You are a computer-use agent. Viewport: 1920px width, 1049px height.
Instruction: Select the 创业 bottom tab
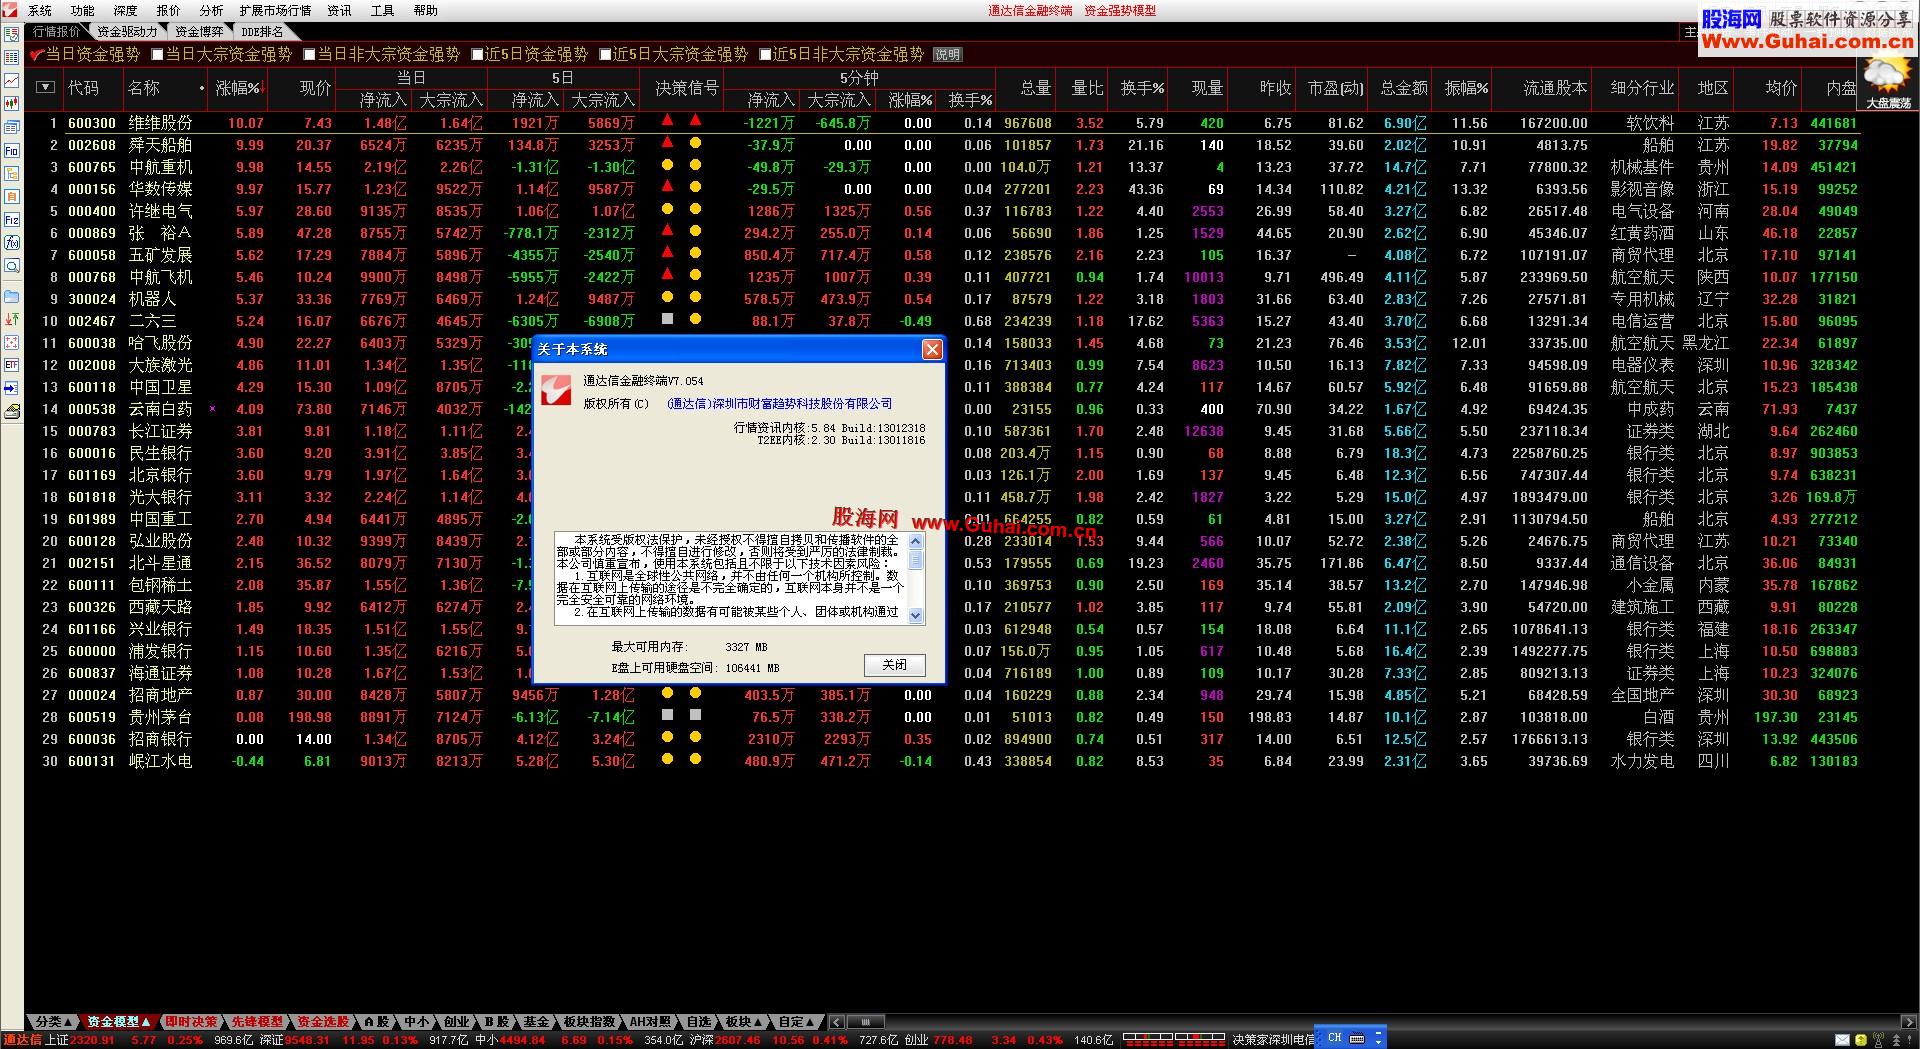click(x=457, y=1022)
